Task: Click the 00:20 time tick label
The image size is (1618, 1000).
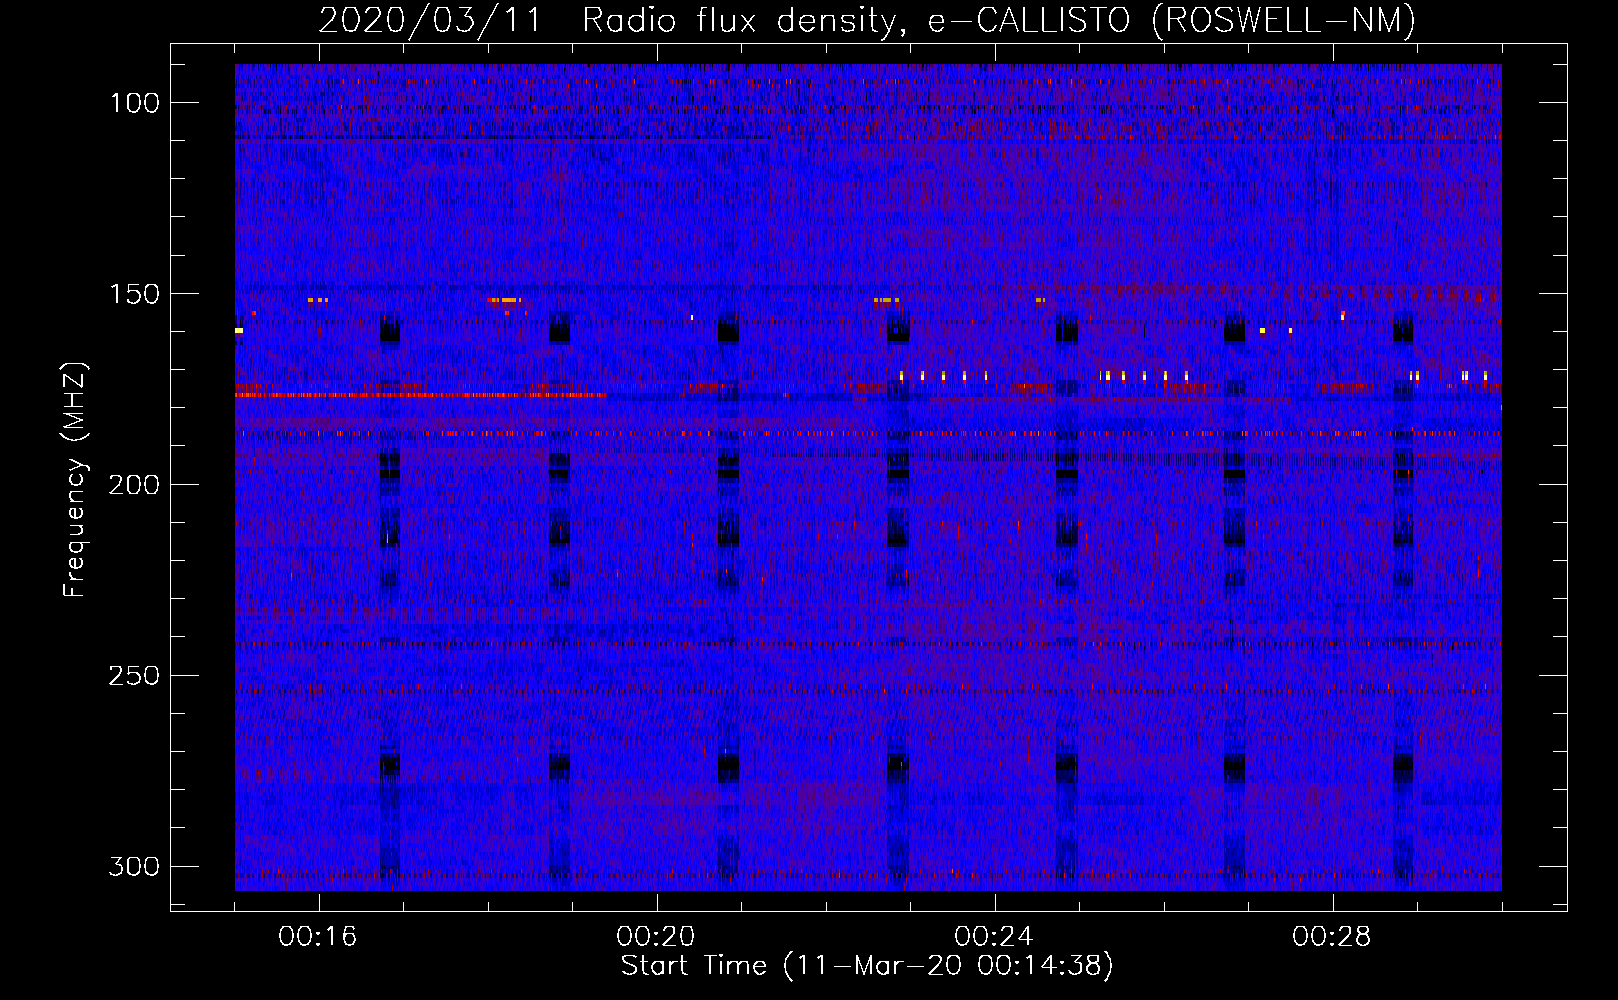Action: tap(656, 937)
